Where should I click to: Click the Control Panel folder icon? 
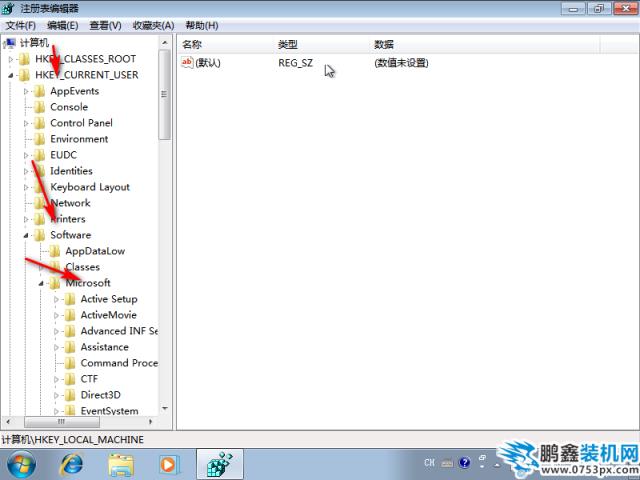tap(40, 123)
